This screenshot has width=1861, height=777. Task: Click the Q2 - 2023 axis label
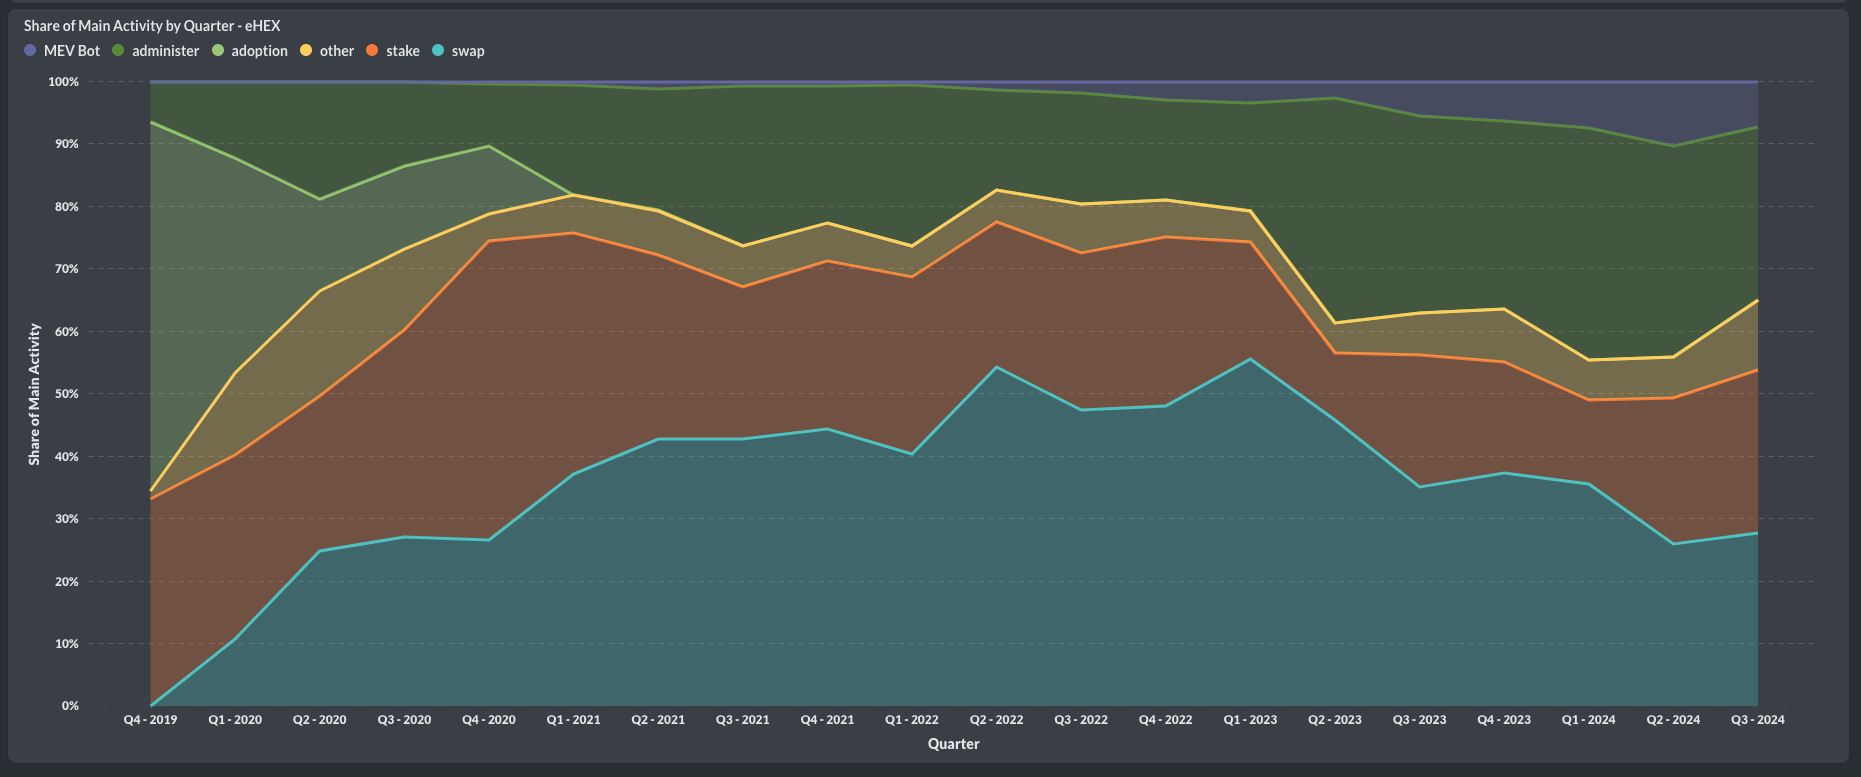tap(1335, 720)
